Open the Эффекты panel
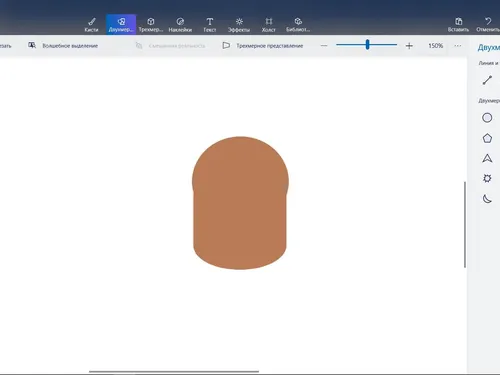 tap(239, 25)
